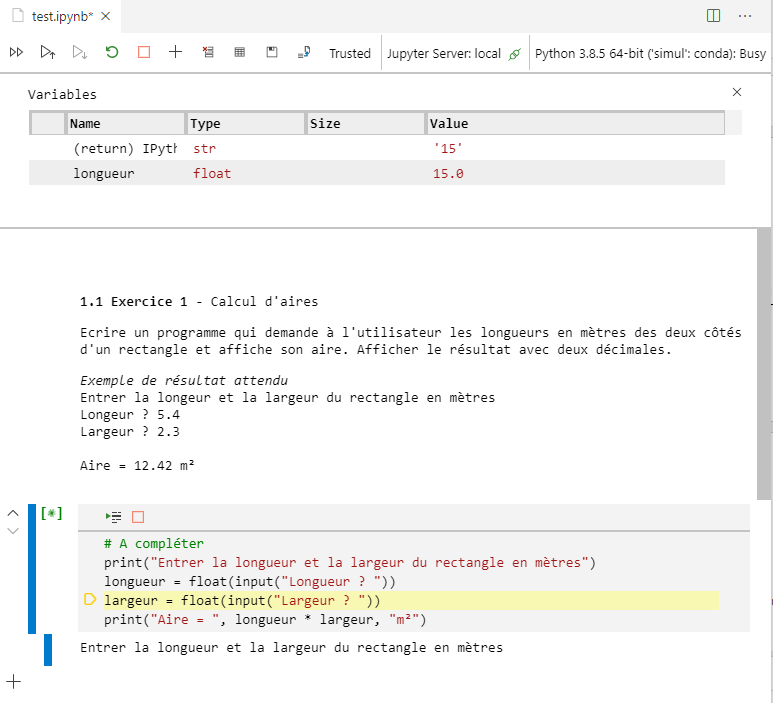Open the editor More Actions menu
The image size is (773, 703).
pyautogui.click(x=745, y=16)
